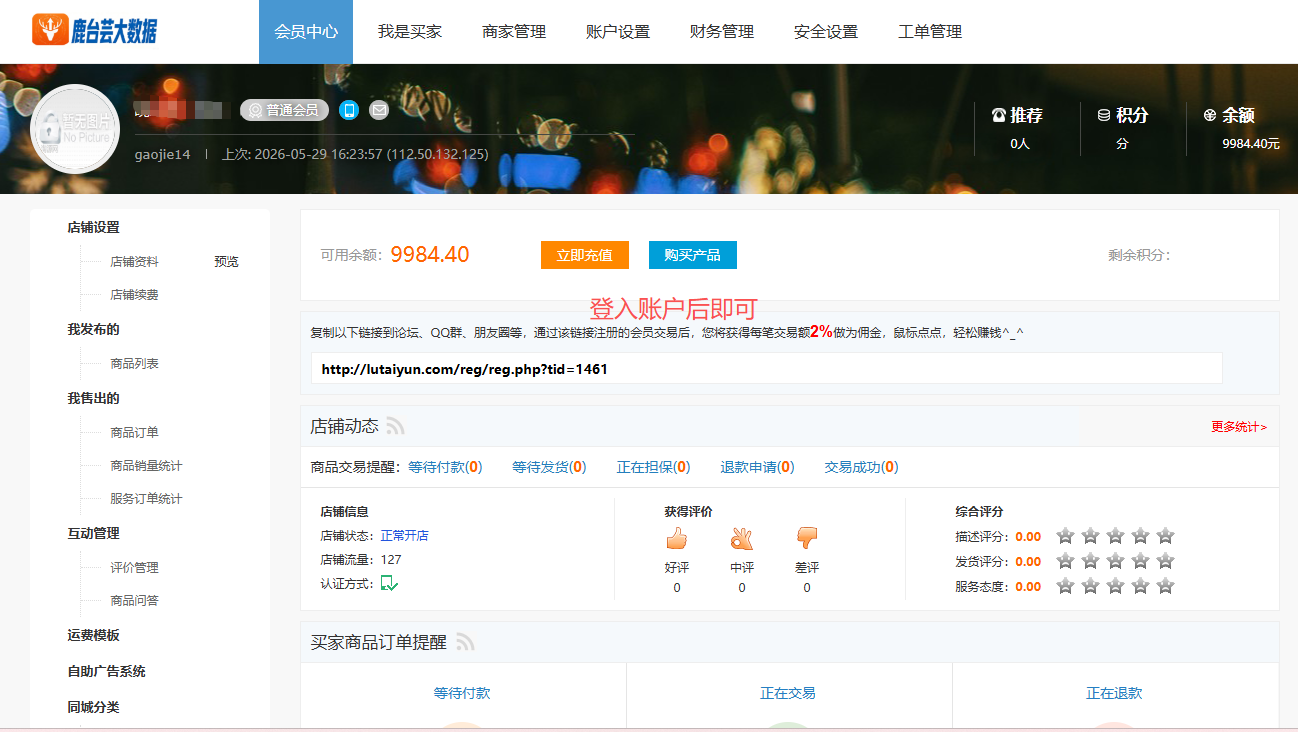
Task: Open 同城分类 in the sidebar
Action: (x=93, y=708)
